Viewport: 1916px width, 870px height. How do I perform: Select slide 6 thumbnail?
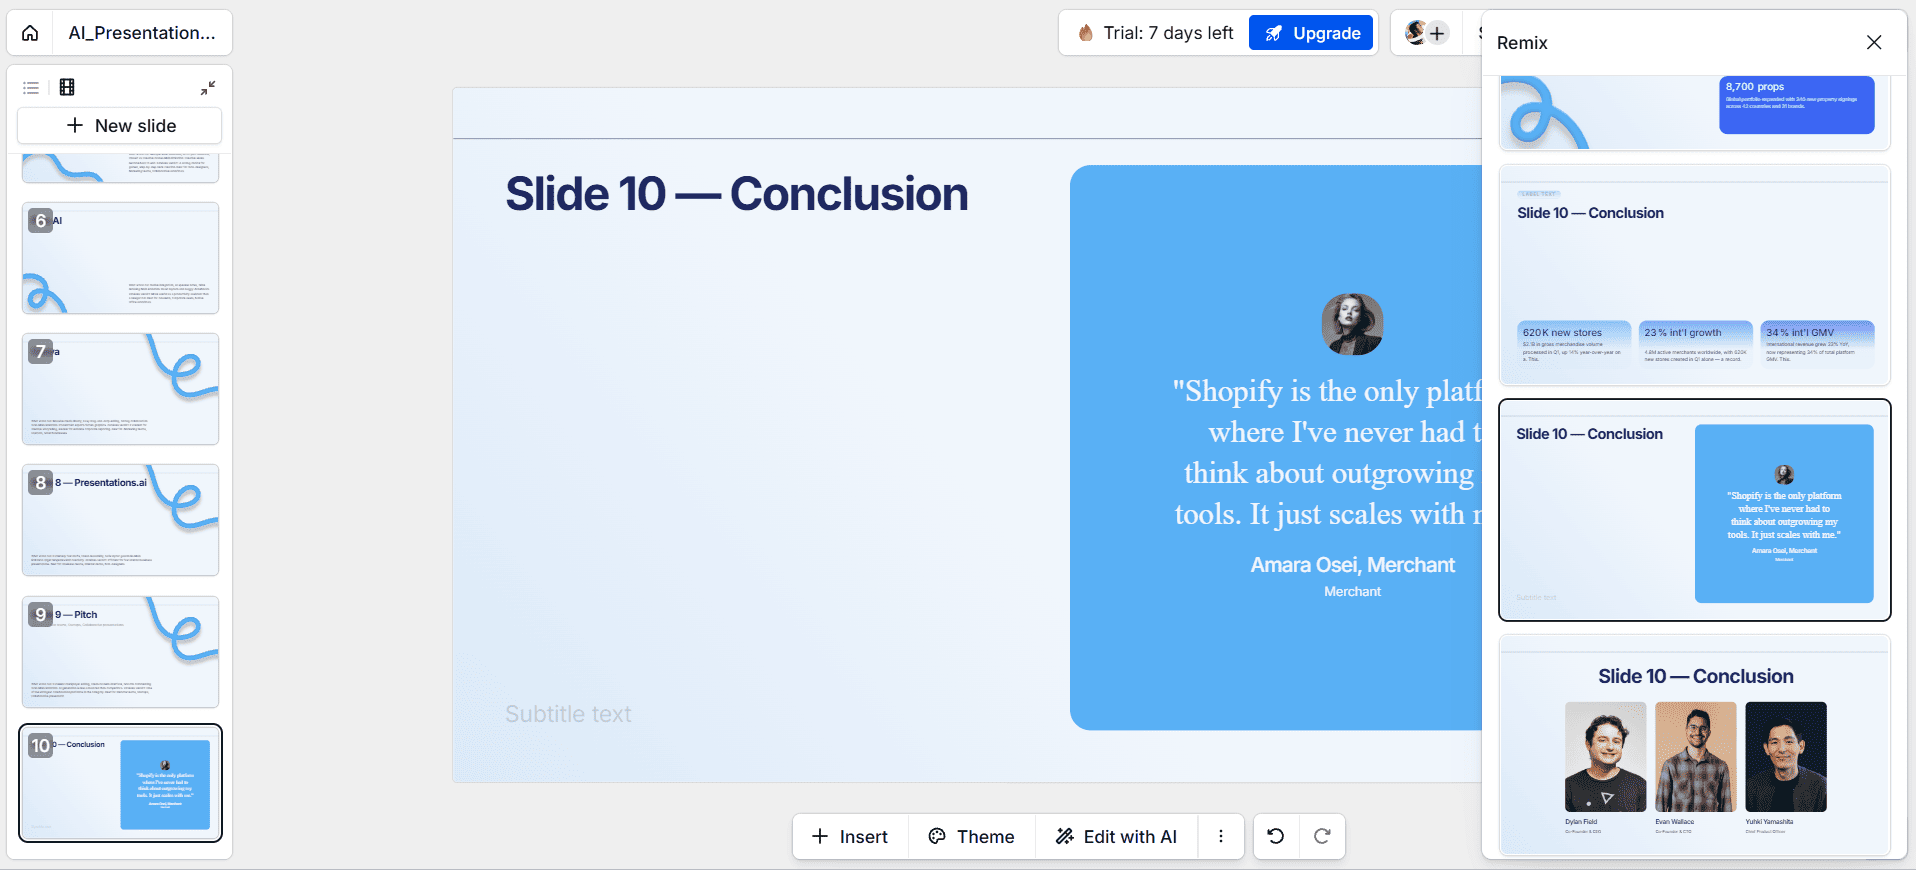[x=120, y=258]
